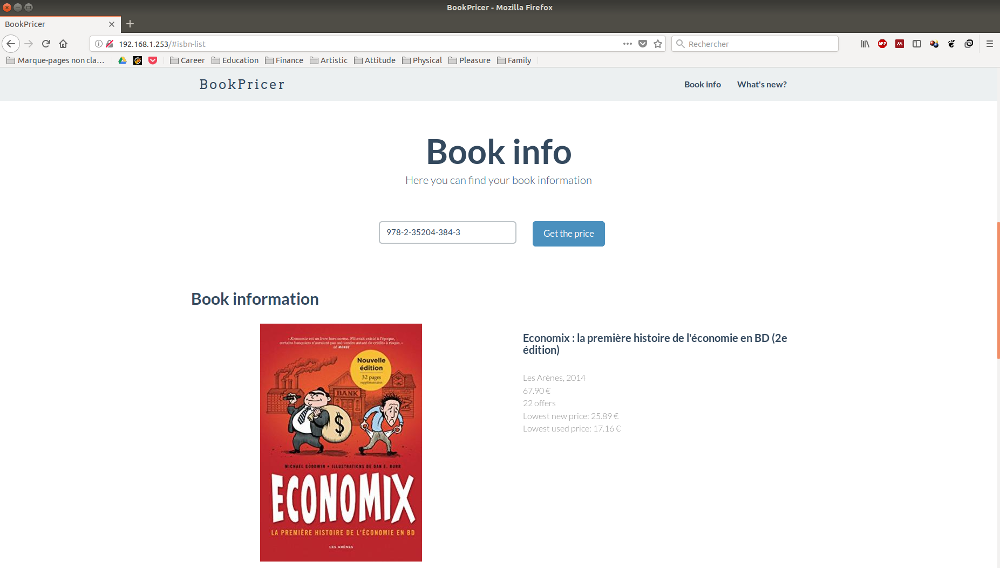Screen dimensions: 1000x568
Task: Open the Firefox hamburger menu
Action: (990, 44)
